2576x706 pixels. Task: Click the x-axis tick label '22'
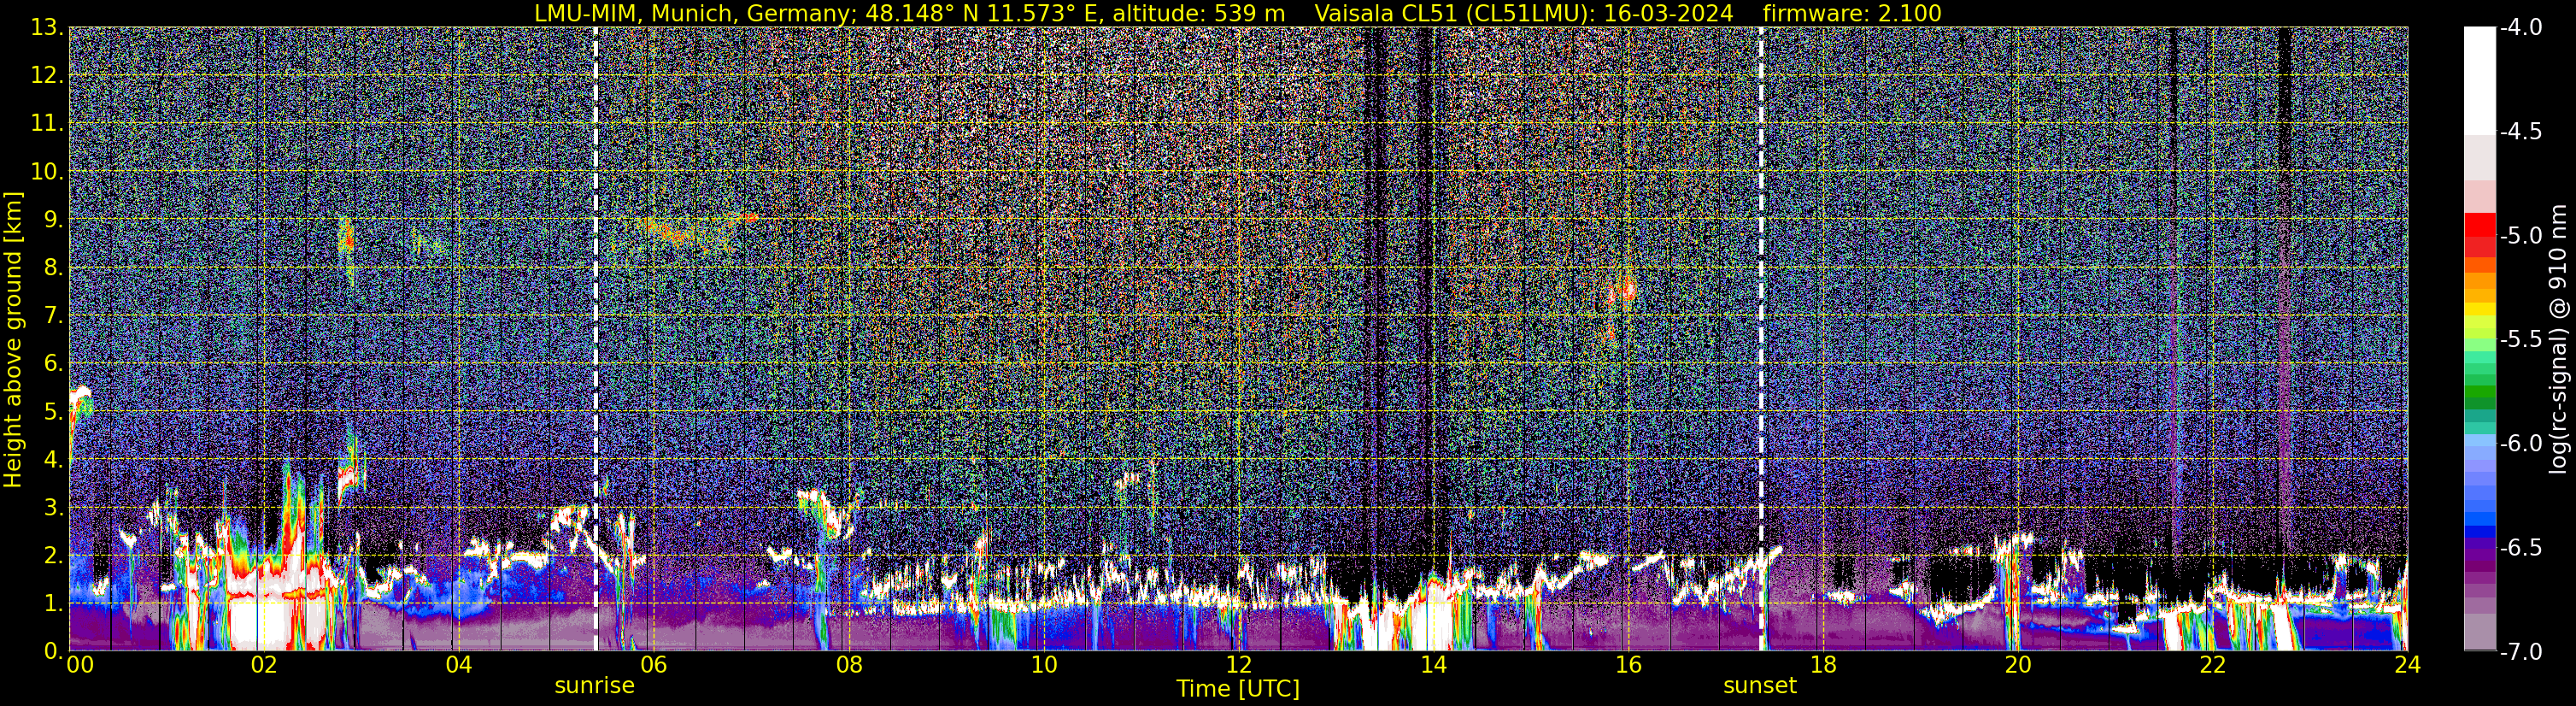point(2213,665)
